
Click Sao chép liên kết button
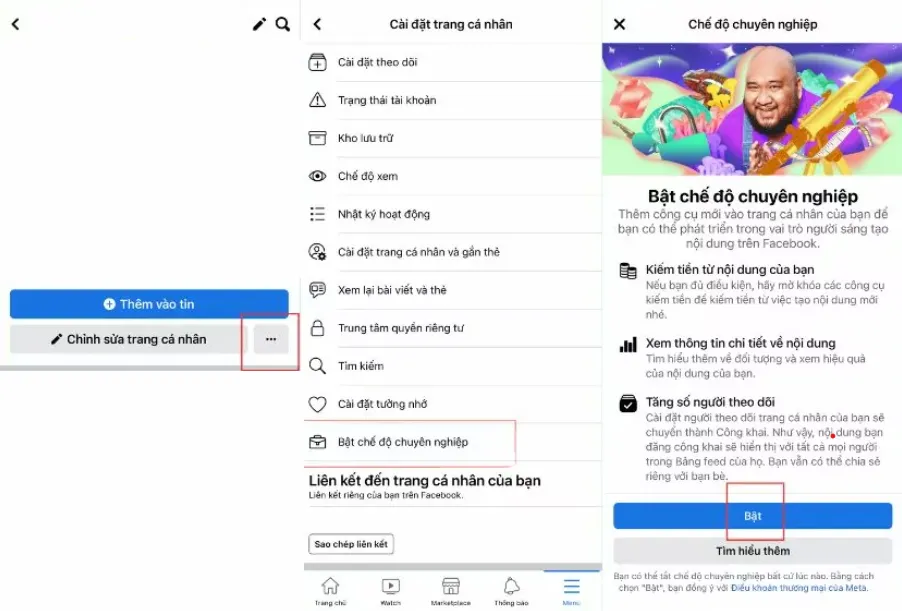point(351,544)
